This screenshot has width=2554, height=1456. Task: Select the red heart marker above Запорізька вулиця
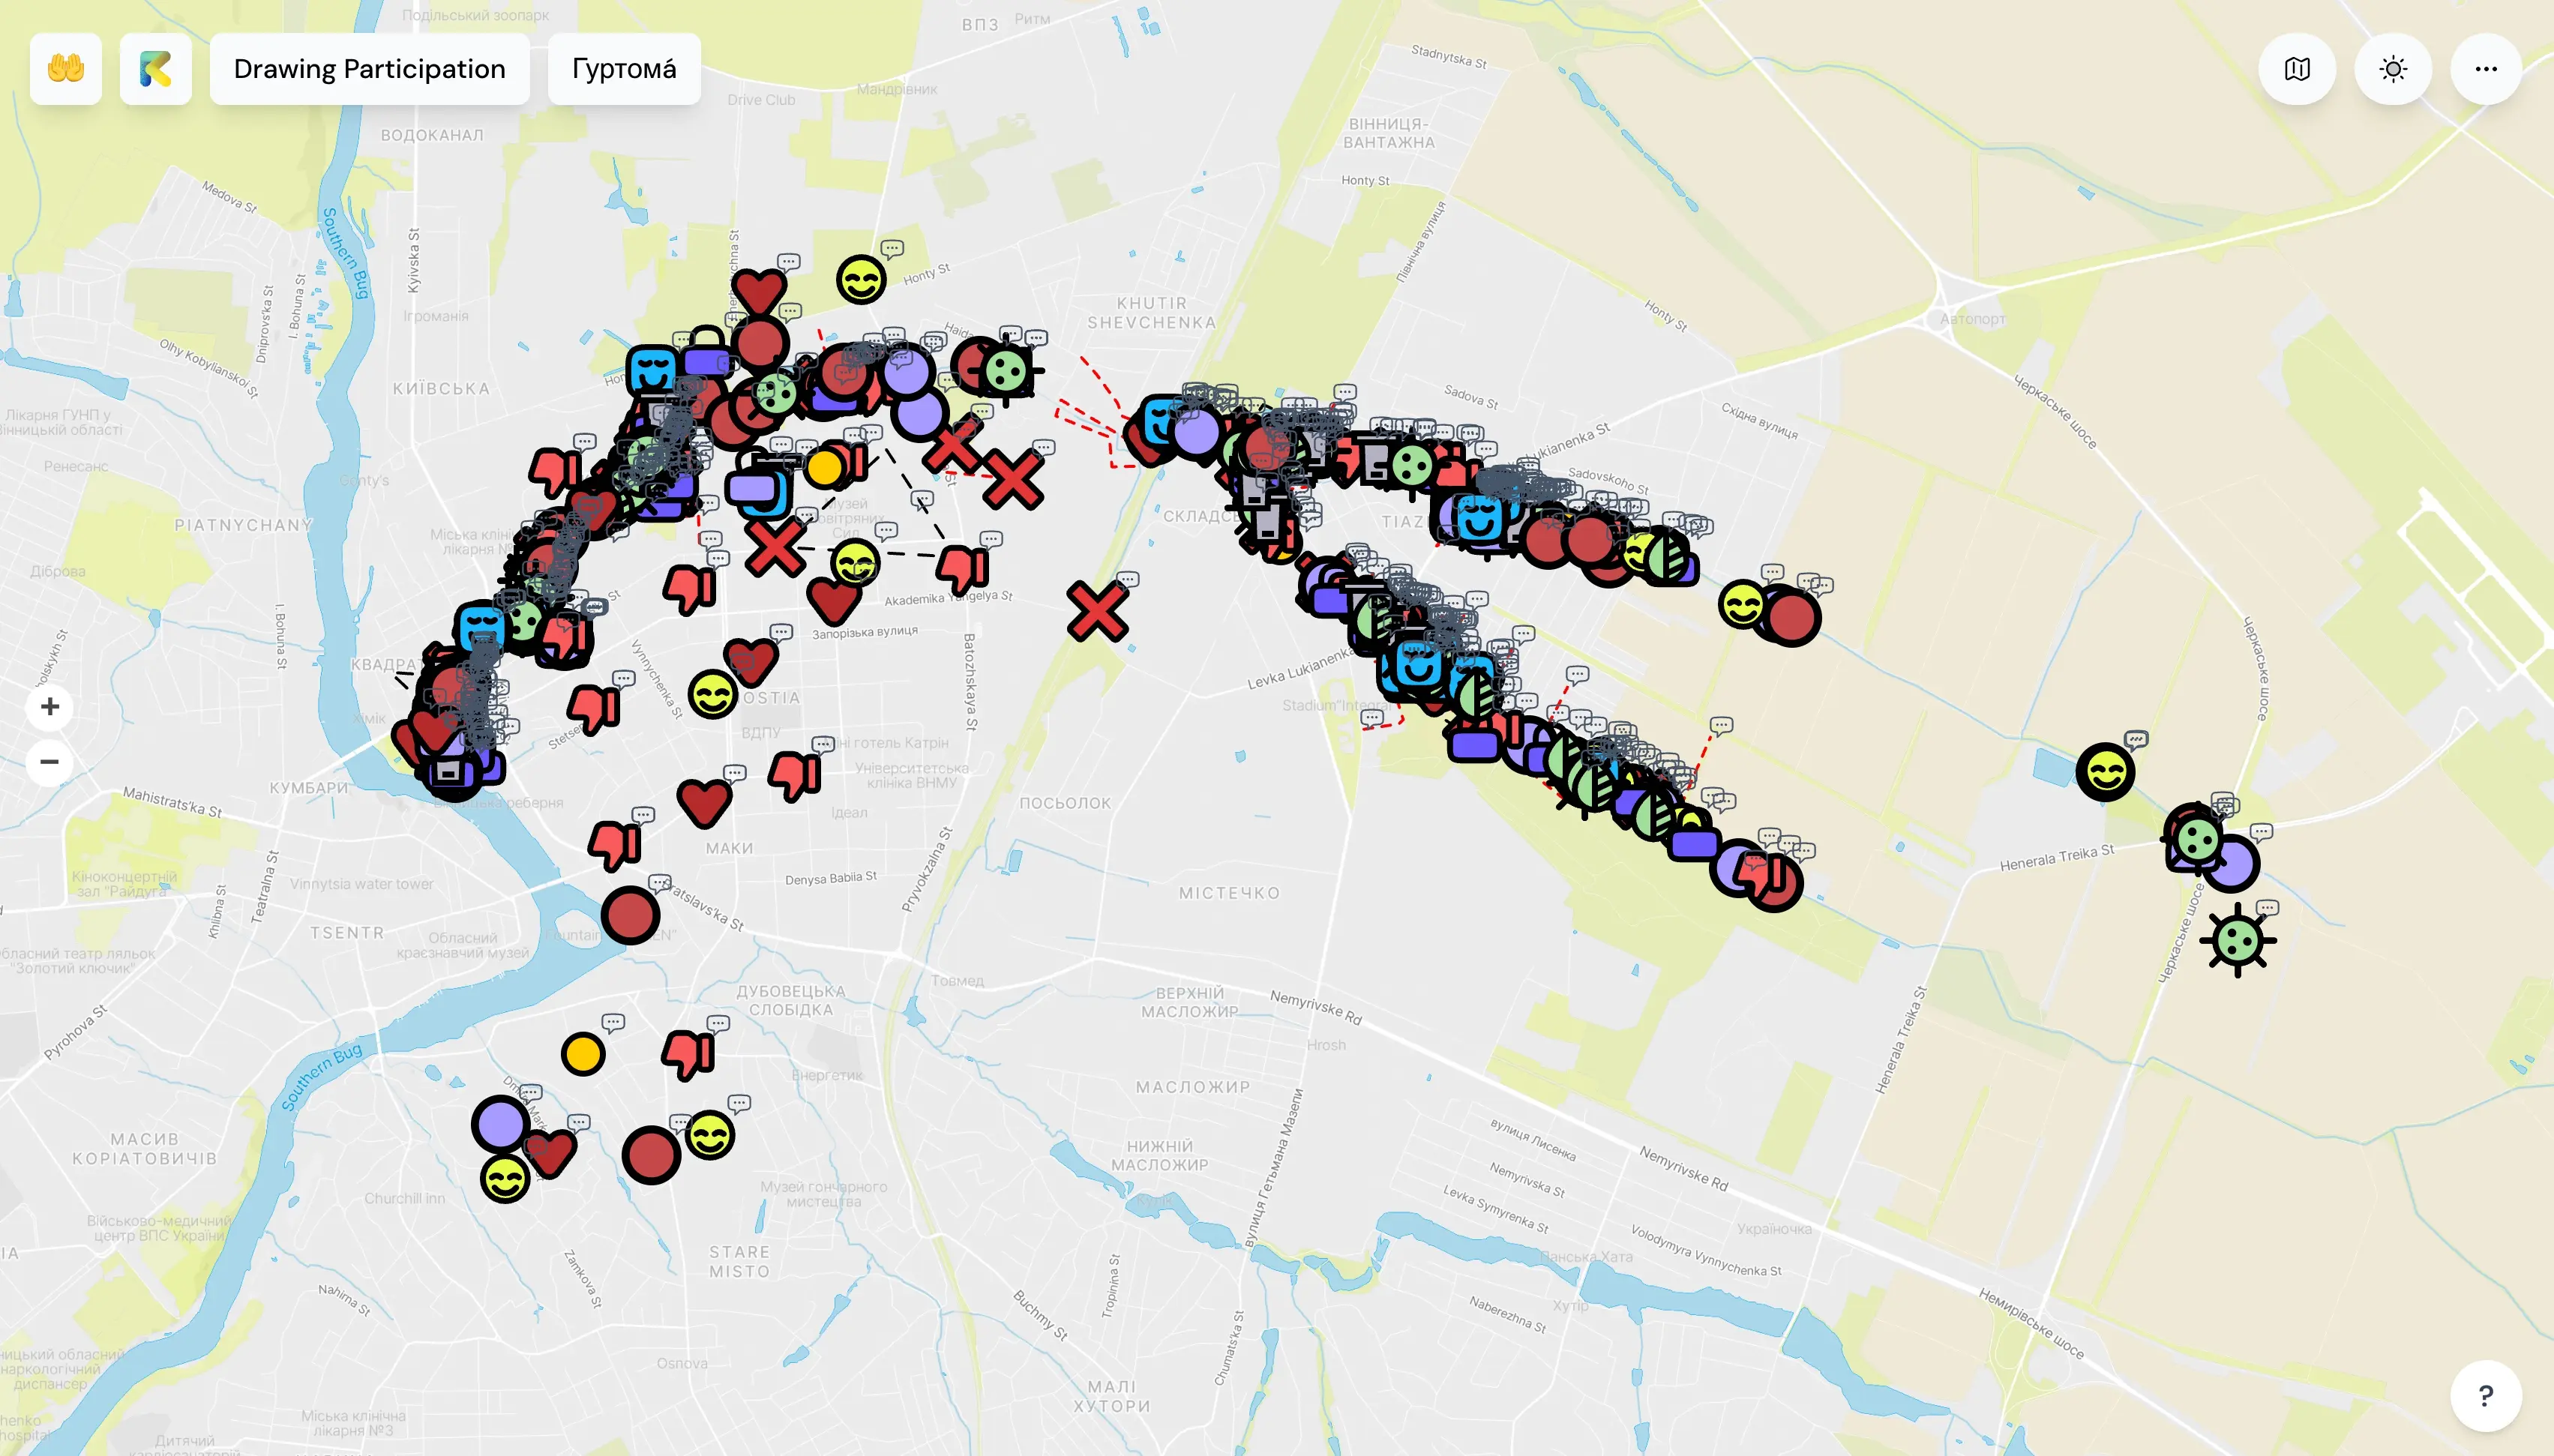[x=834, y=601]
